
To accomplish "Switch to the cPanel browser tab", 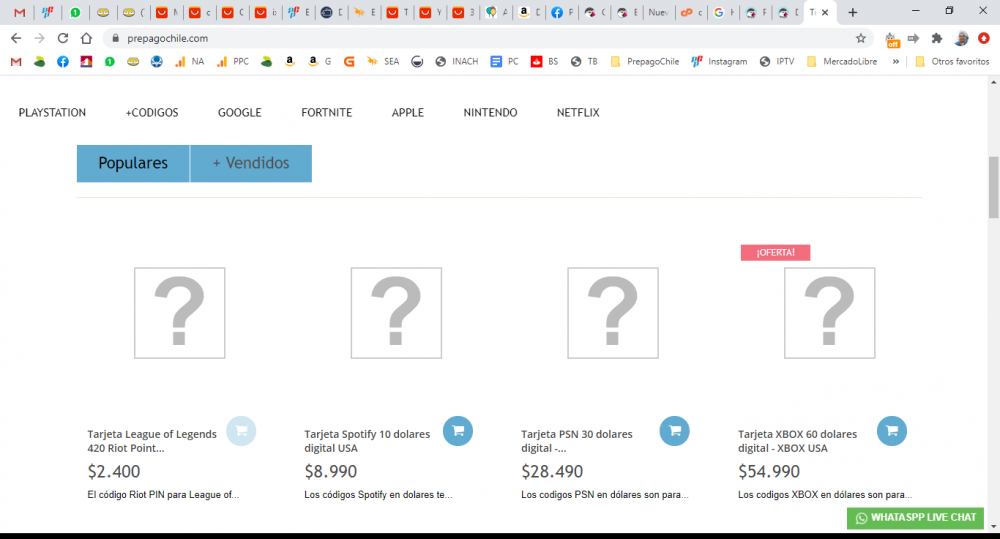I will (690, 12).
